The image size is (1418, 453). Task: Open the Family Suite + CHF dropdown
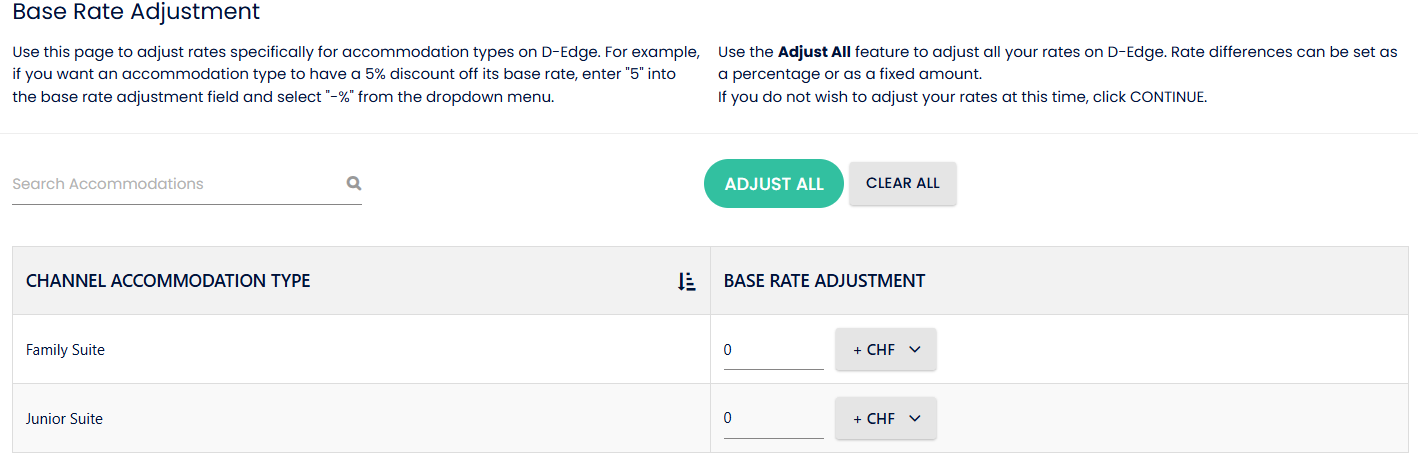pos(885,350)
